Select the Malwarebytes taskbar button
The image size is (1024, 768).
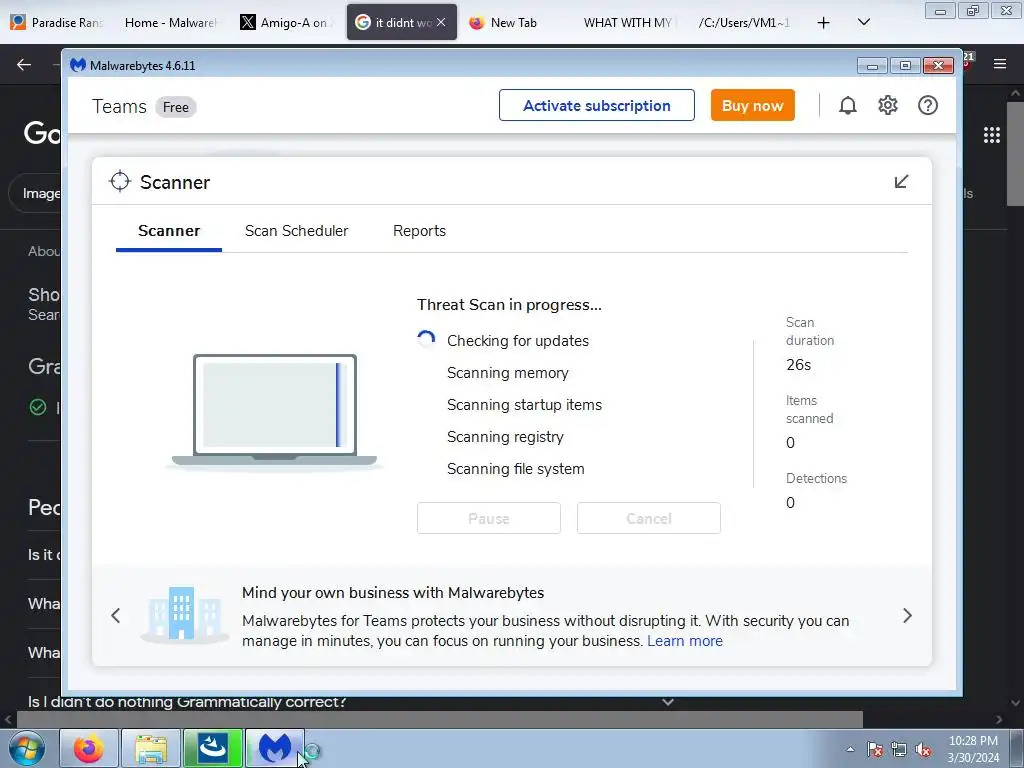point(275,748)
